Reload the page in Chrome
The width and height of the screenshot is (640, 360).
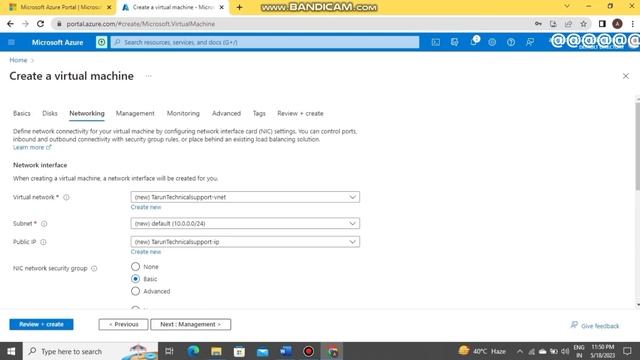point(40,24)
